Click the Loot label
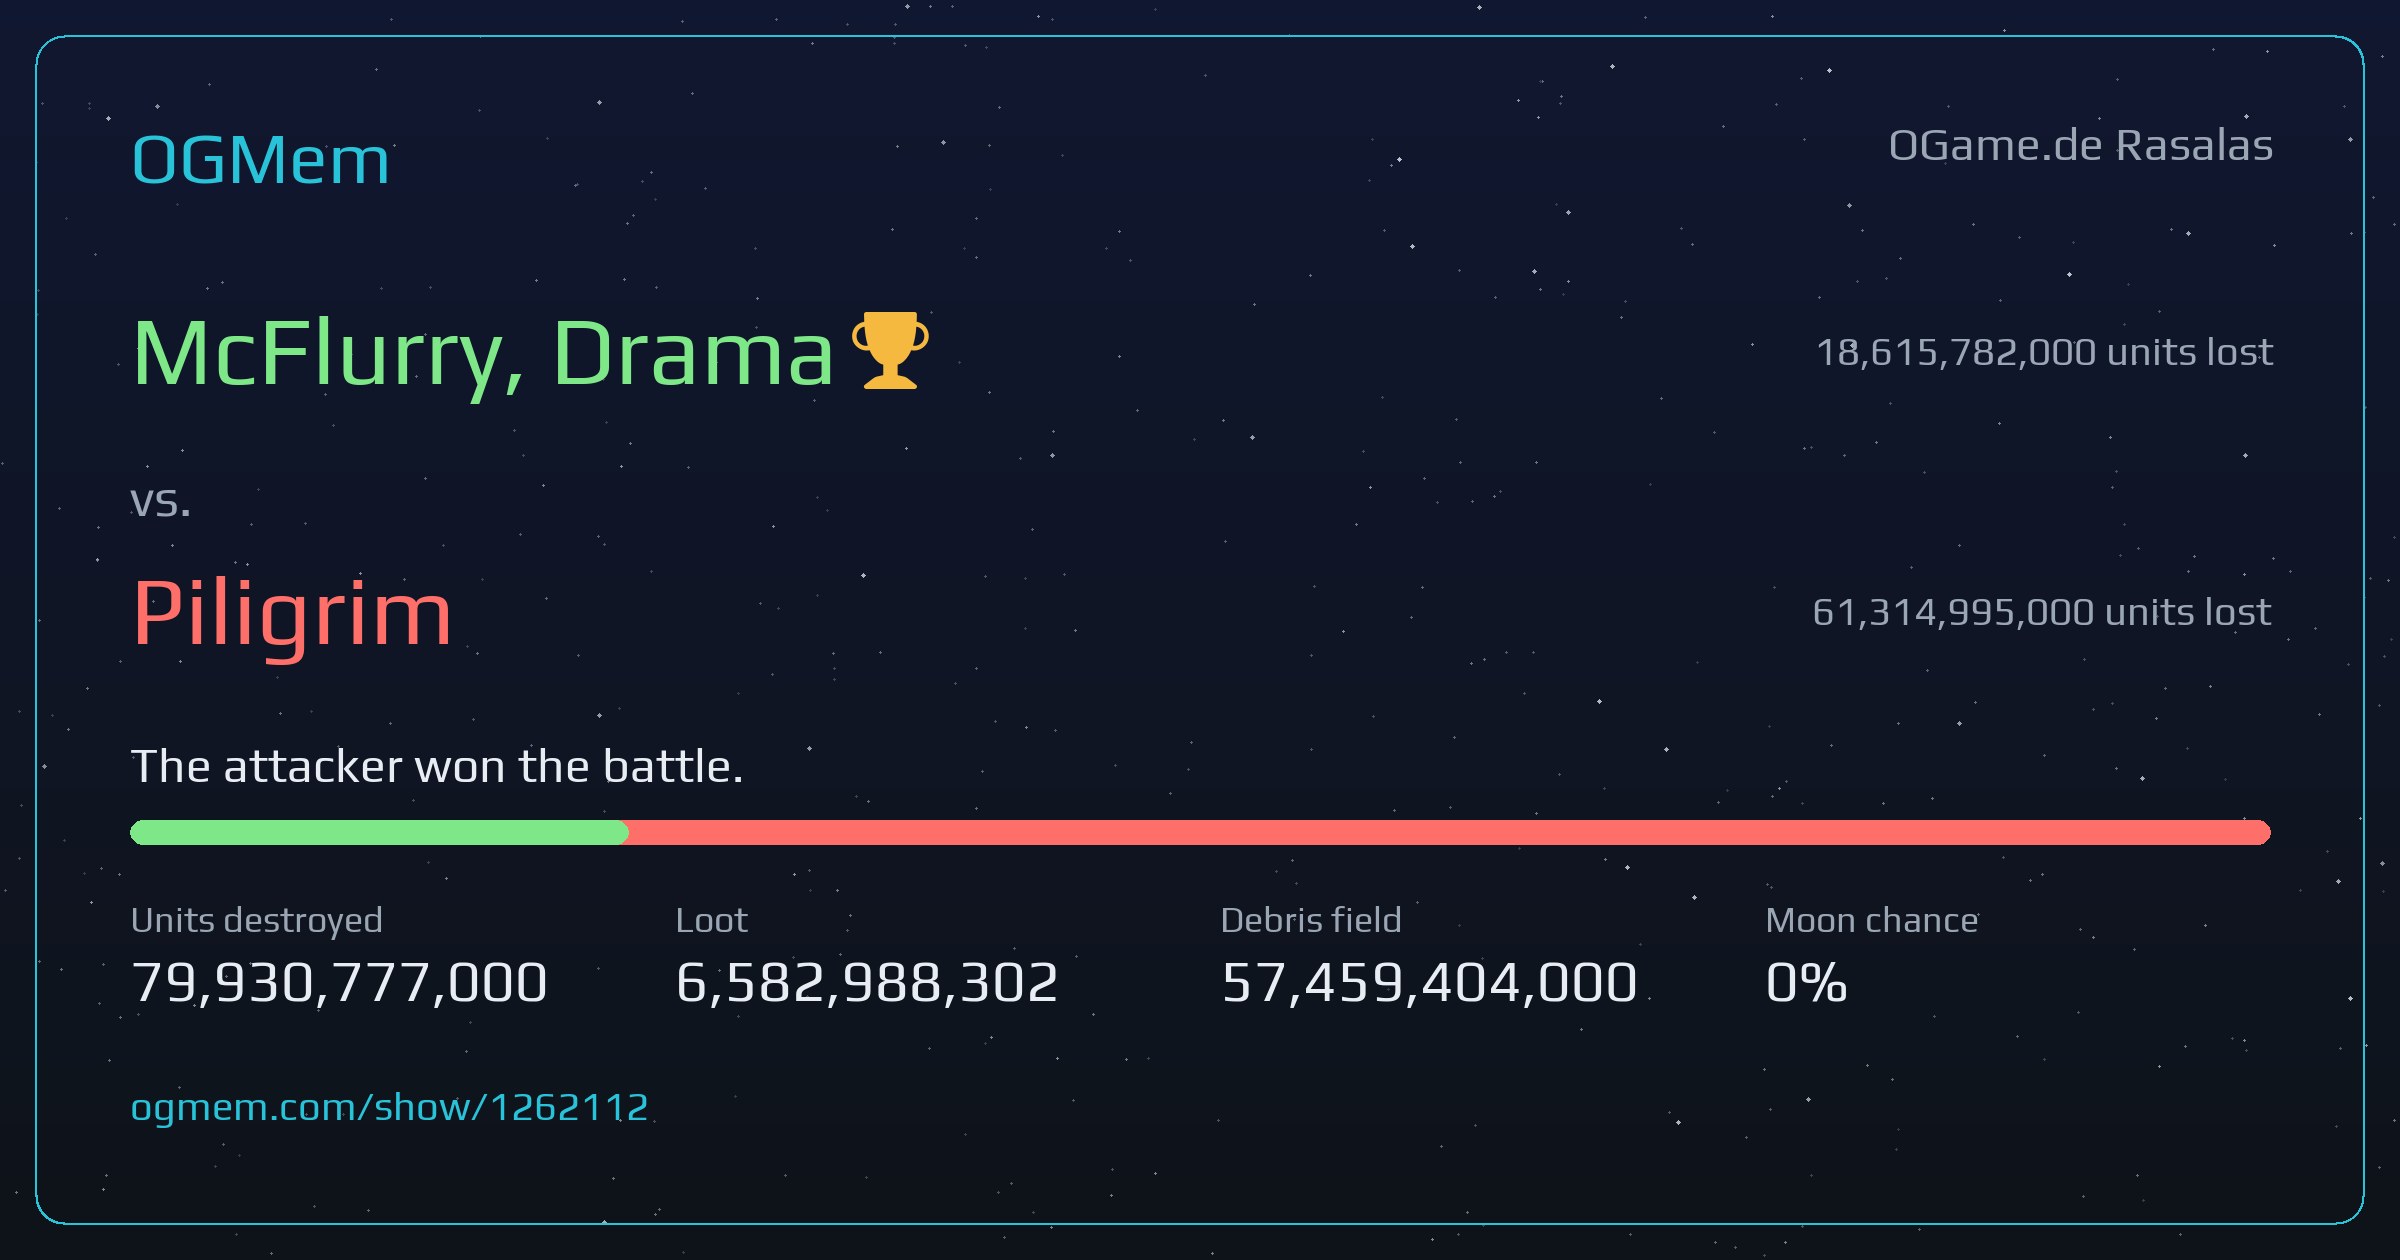Image resolution: width=2400 pixels, height=1260 pixels. tap(712, 920)
